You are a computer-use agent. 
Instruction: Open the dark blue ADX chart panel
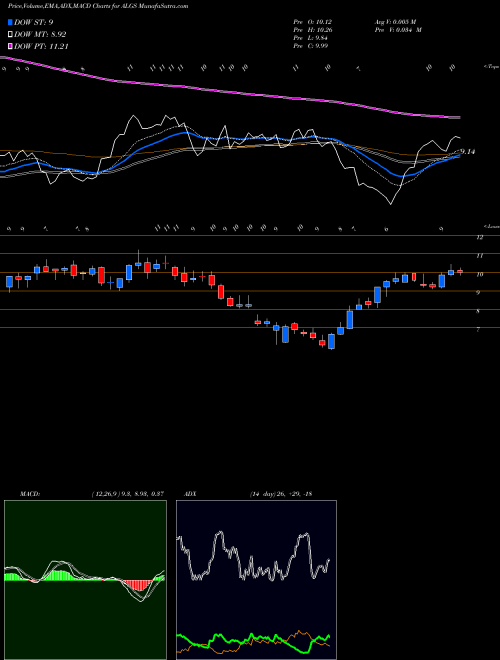[256, 580]
